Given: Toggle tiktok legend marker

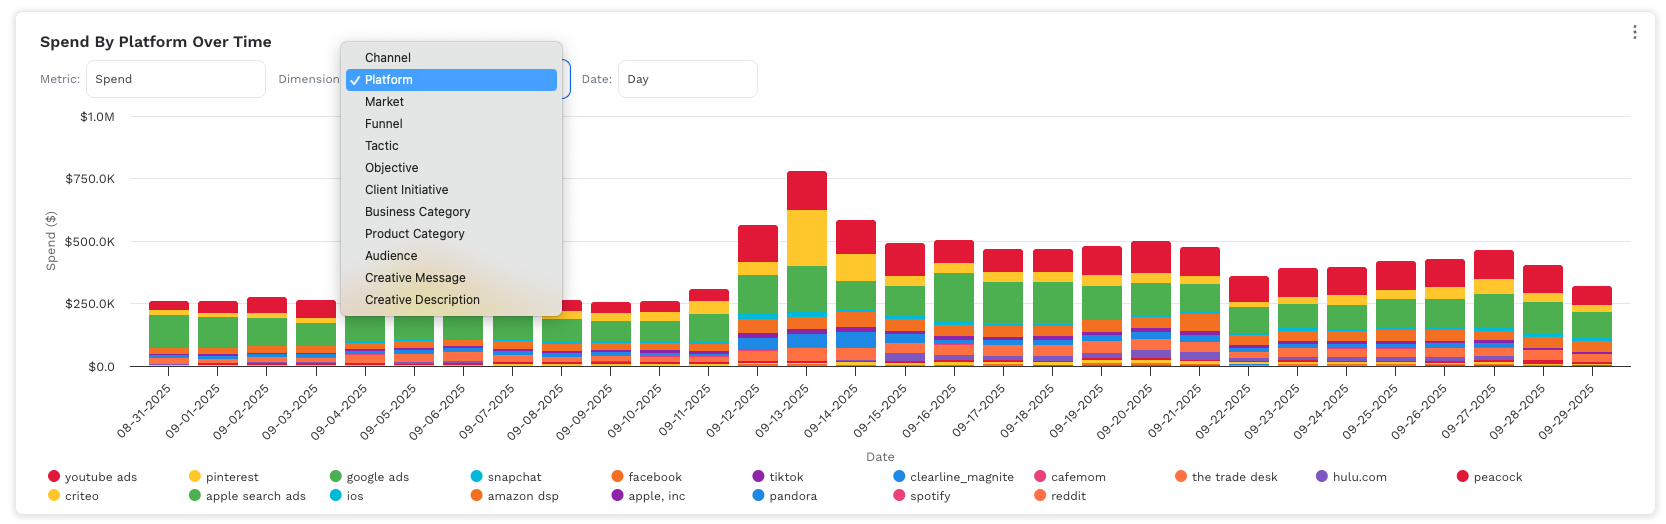Looking at the screenshot, I should click(x=759, y=477).
